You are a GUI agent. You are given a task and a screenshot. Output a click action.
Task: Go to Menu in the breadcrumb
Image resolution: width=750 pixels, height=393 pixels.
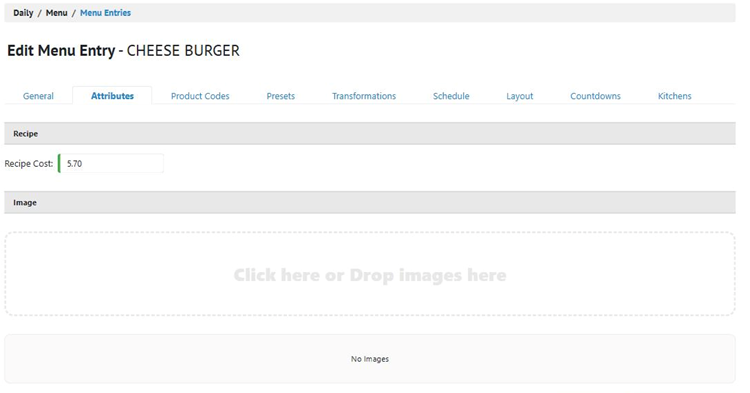pos(56,13)
